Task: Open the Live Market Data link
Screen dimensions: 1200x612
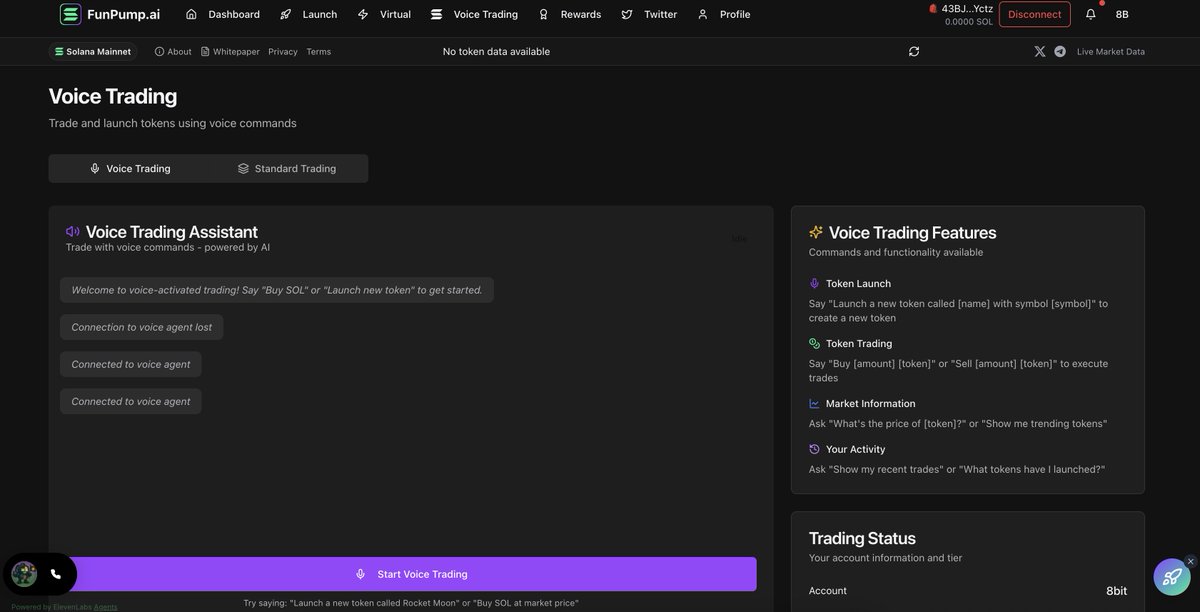Action: pos(1110,51)
